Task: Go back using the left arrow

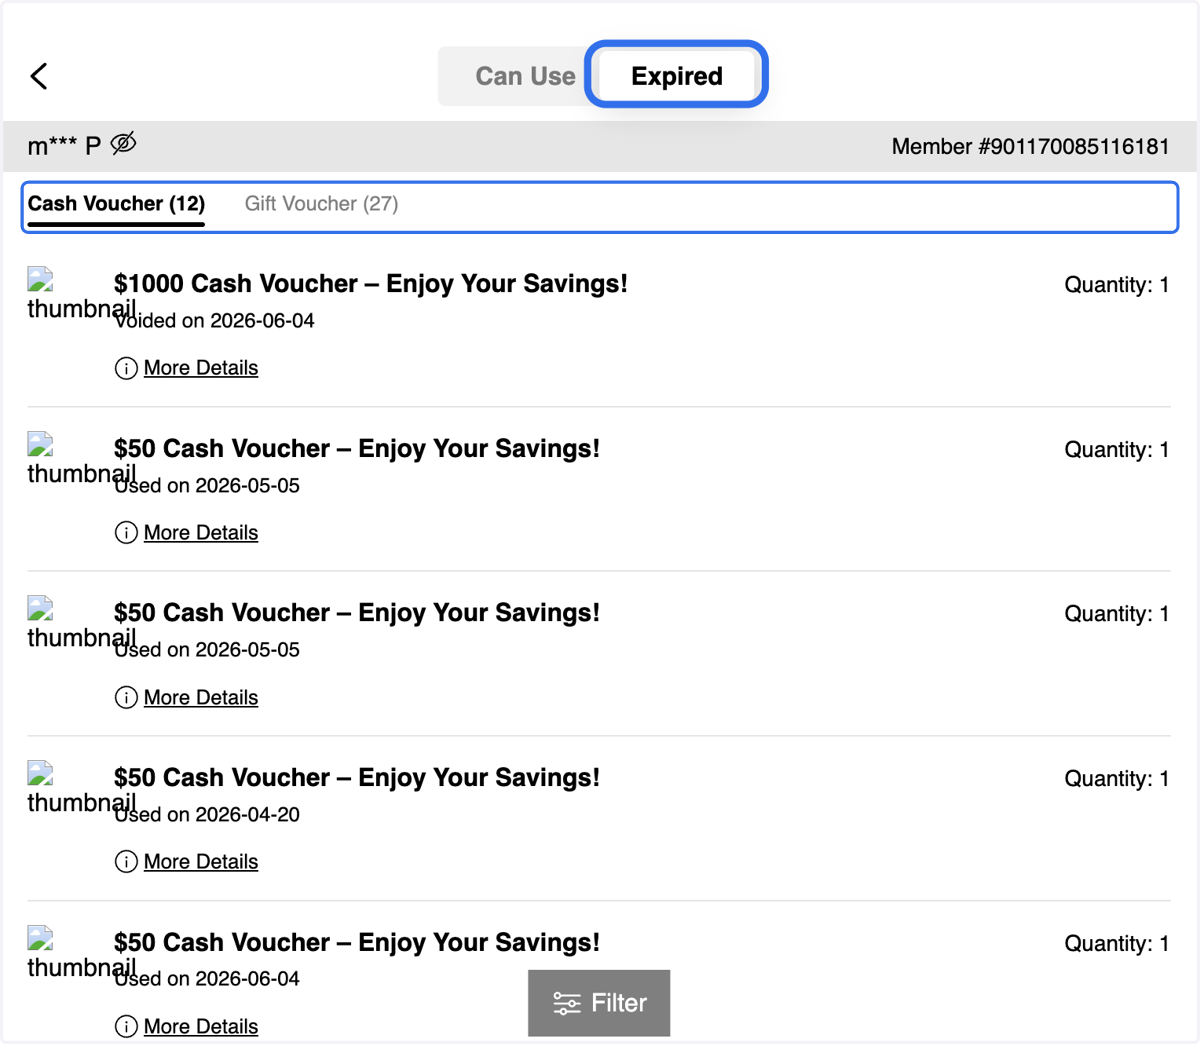Action: tap(39, 76)
